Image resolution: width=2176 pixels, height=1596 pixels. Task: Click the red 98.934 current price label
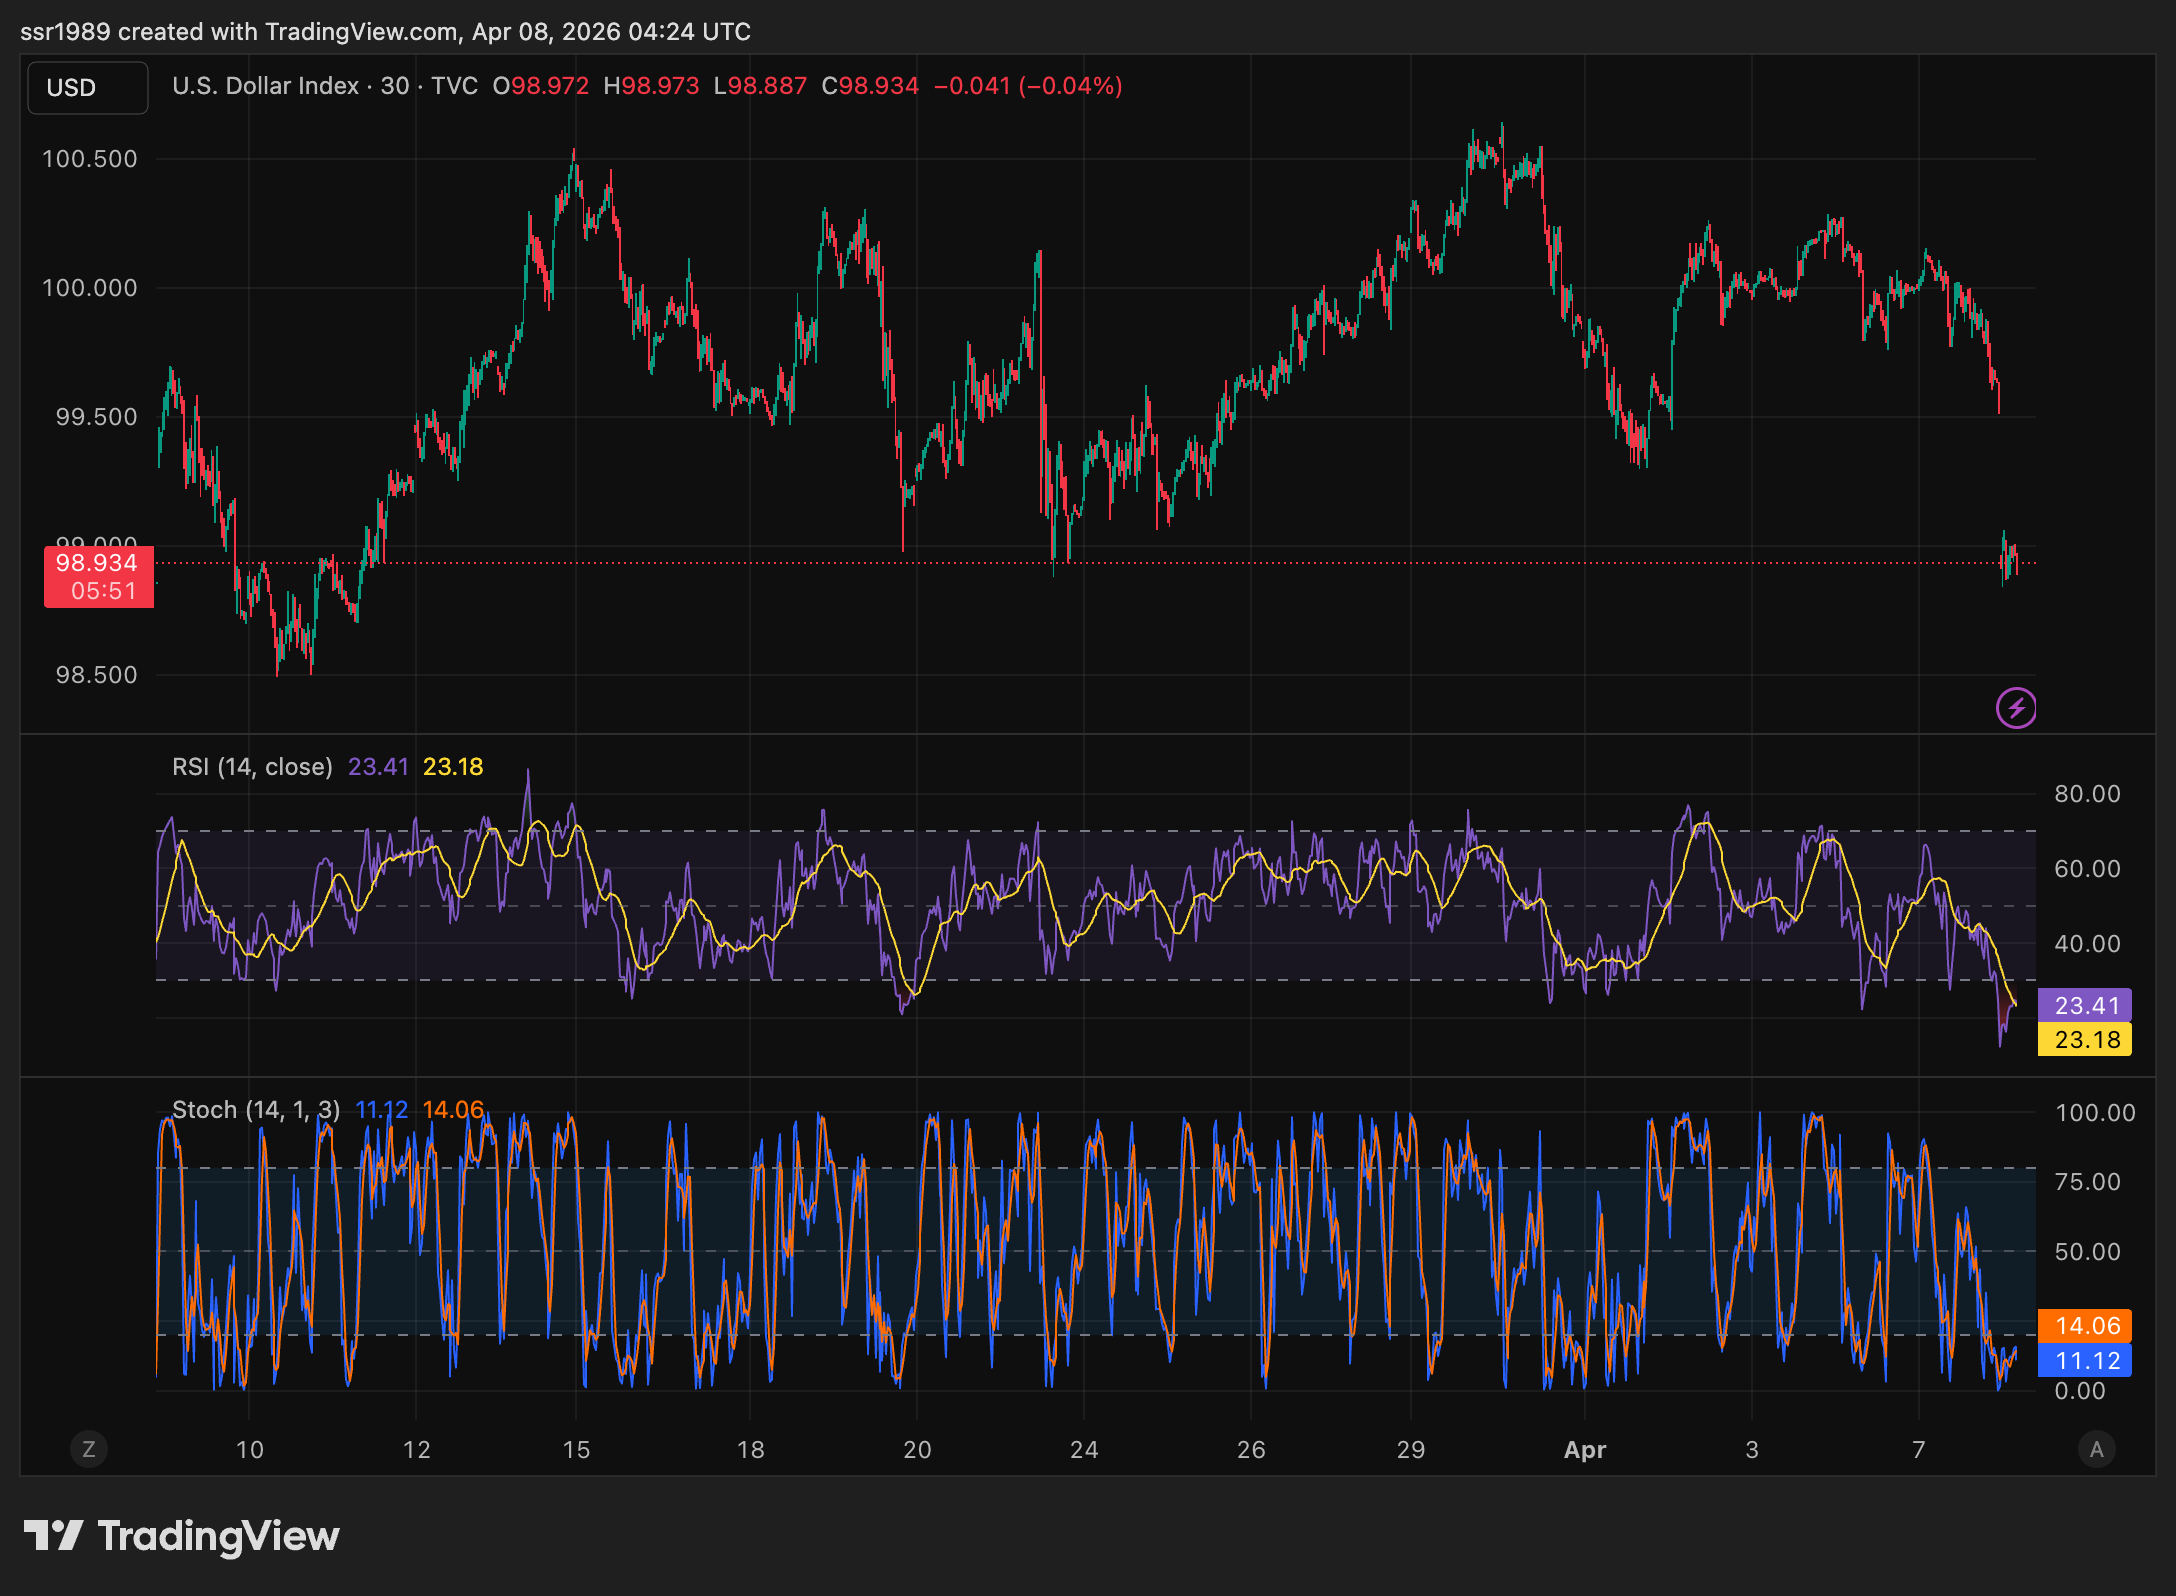click(x=97, y=563)
